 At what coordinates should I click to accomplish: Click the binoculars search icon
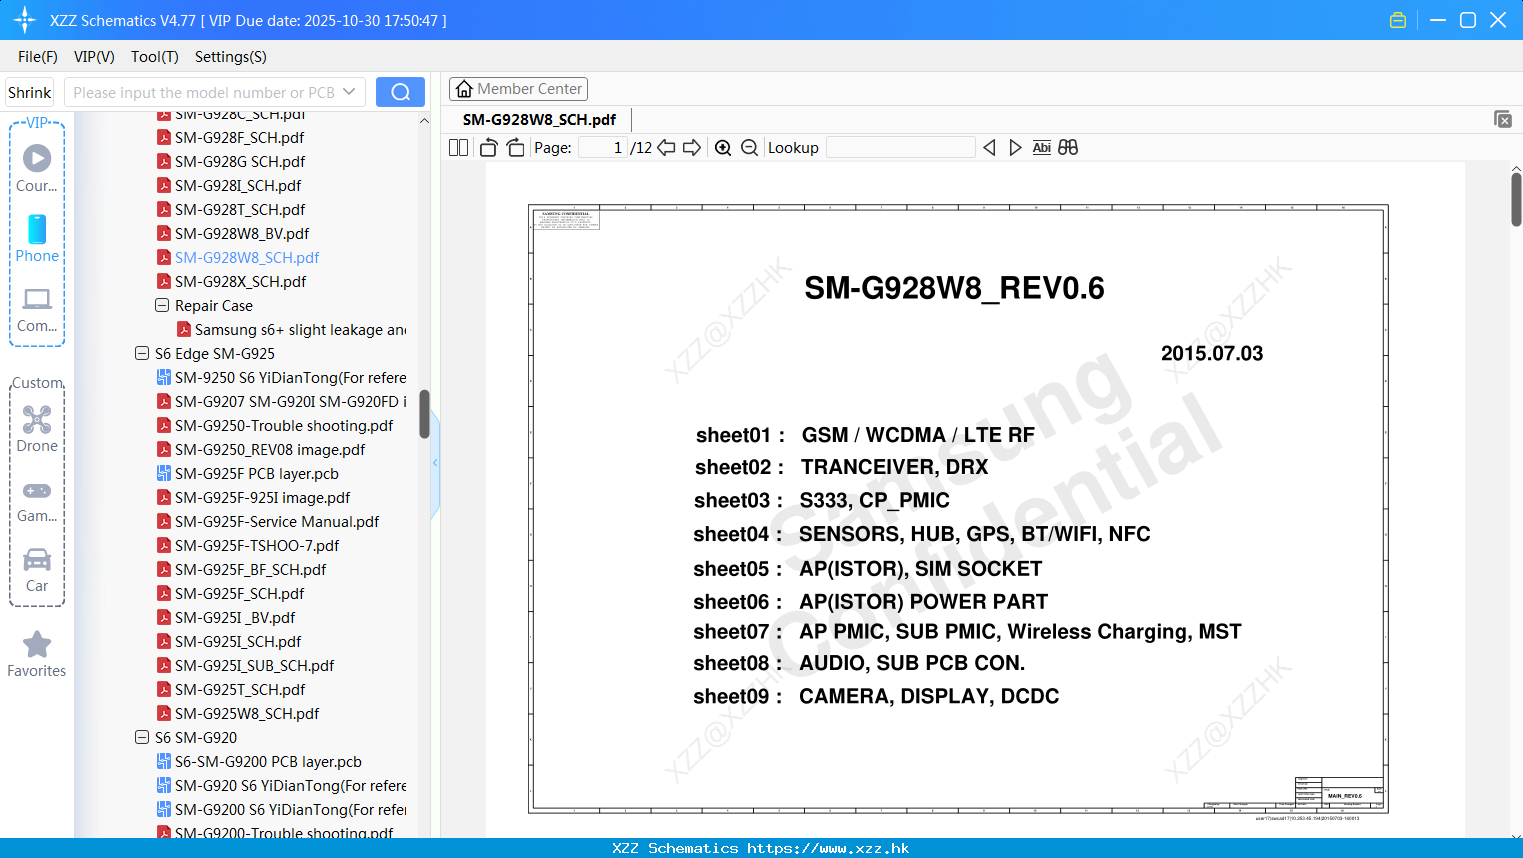click(x=1068, y=147)
